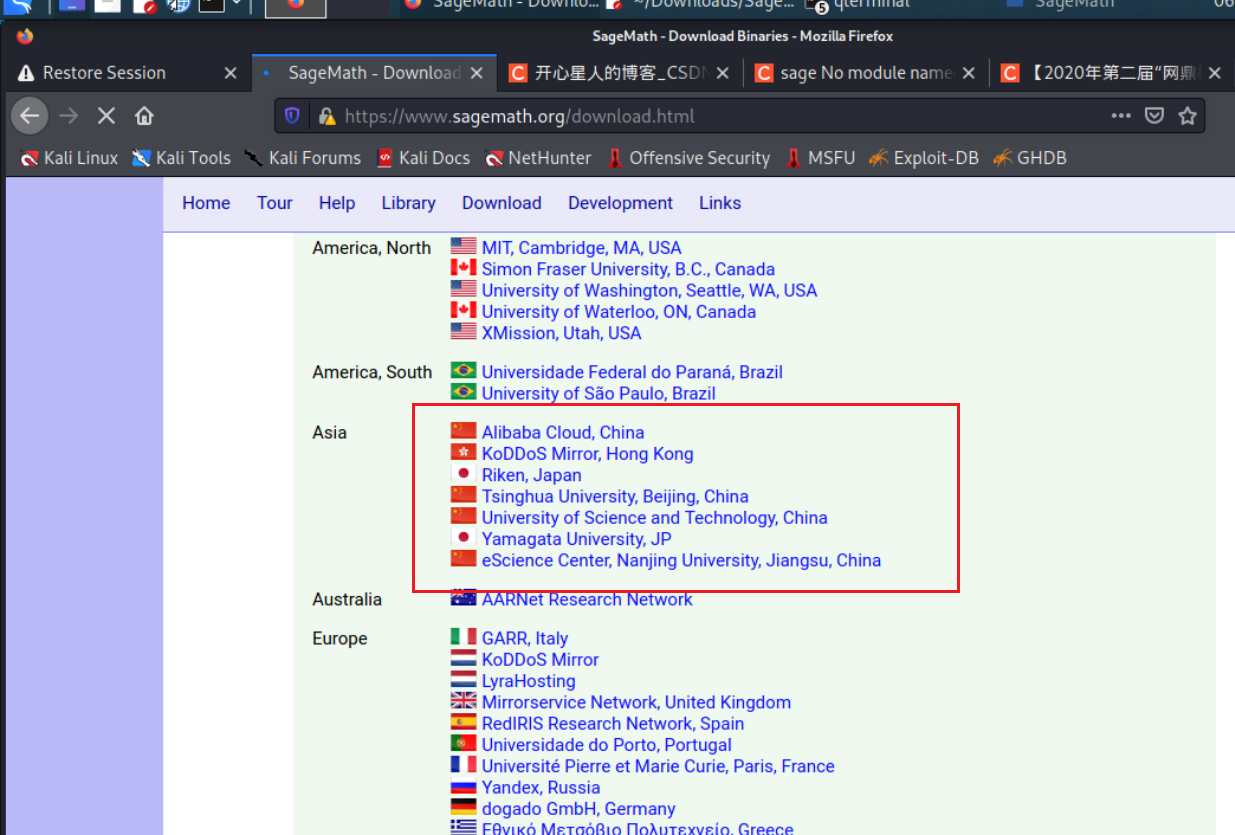Select the SageMath - Download tab
This screenshot has width=1235, height=835.
(372, 73)
